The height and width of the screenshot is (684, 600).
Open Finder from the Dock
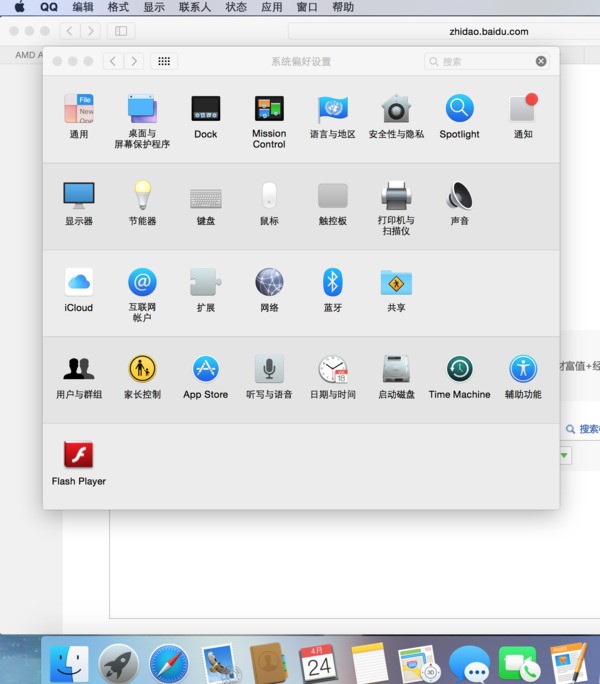(69, 664)
